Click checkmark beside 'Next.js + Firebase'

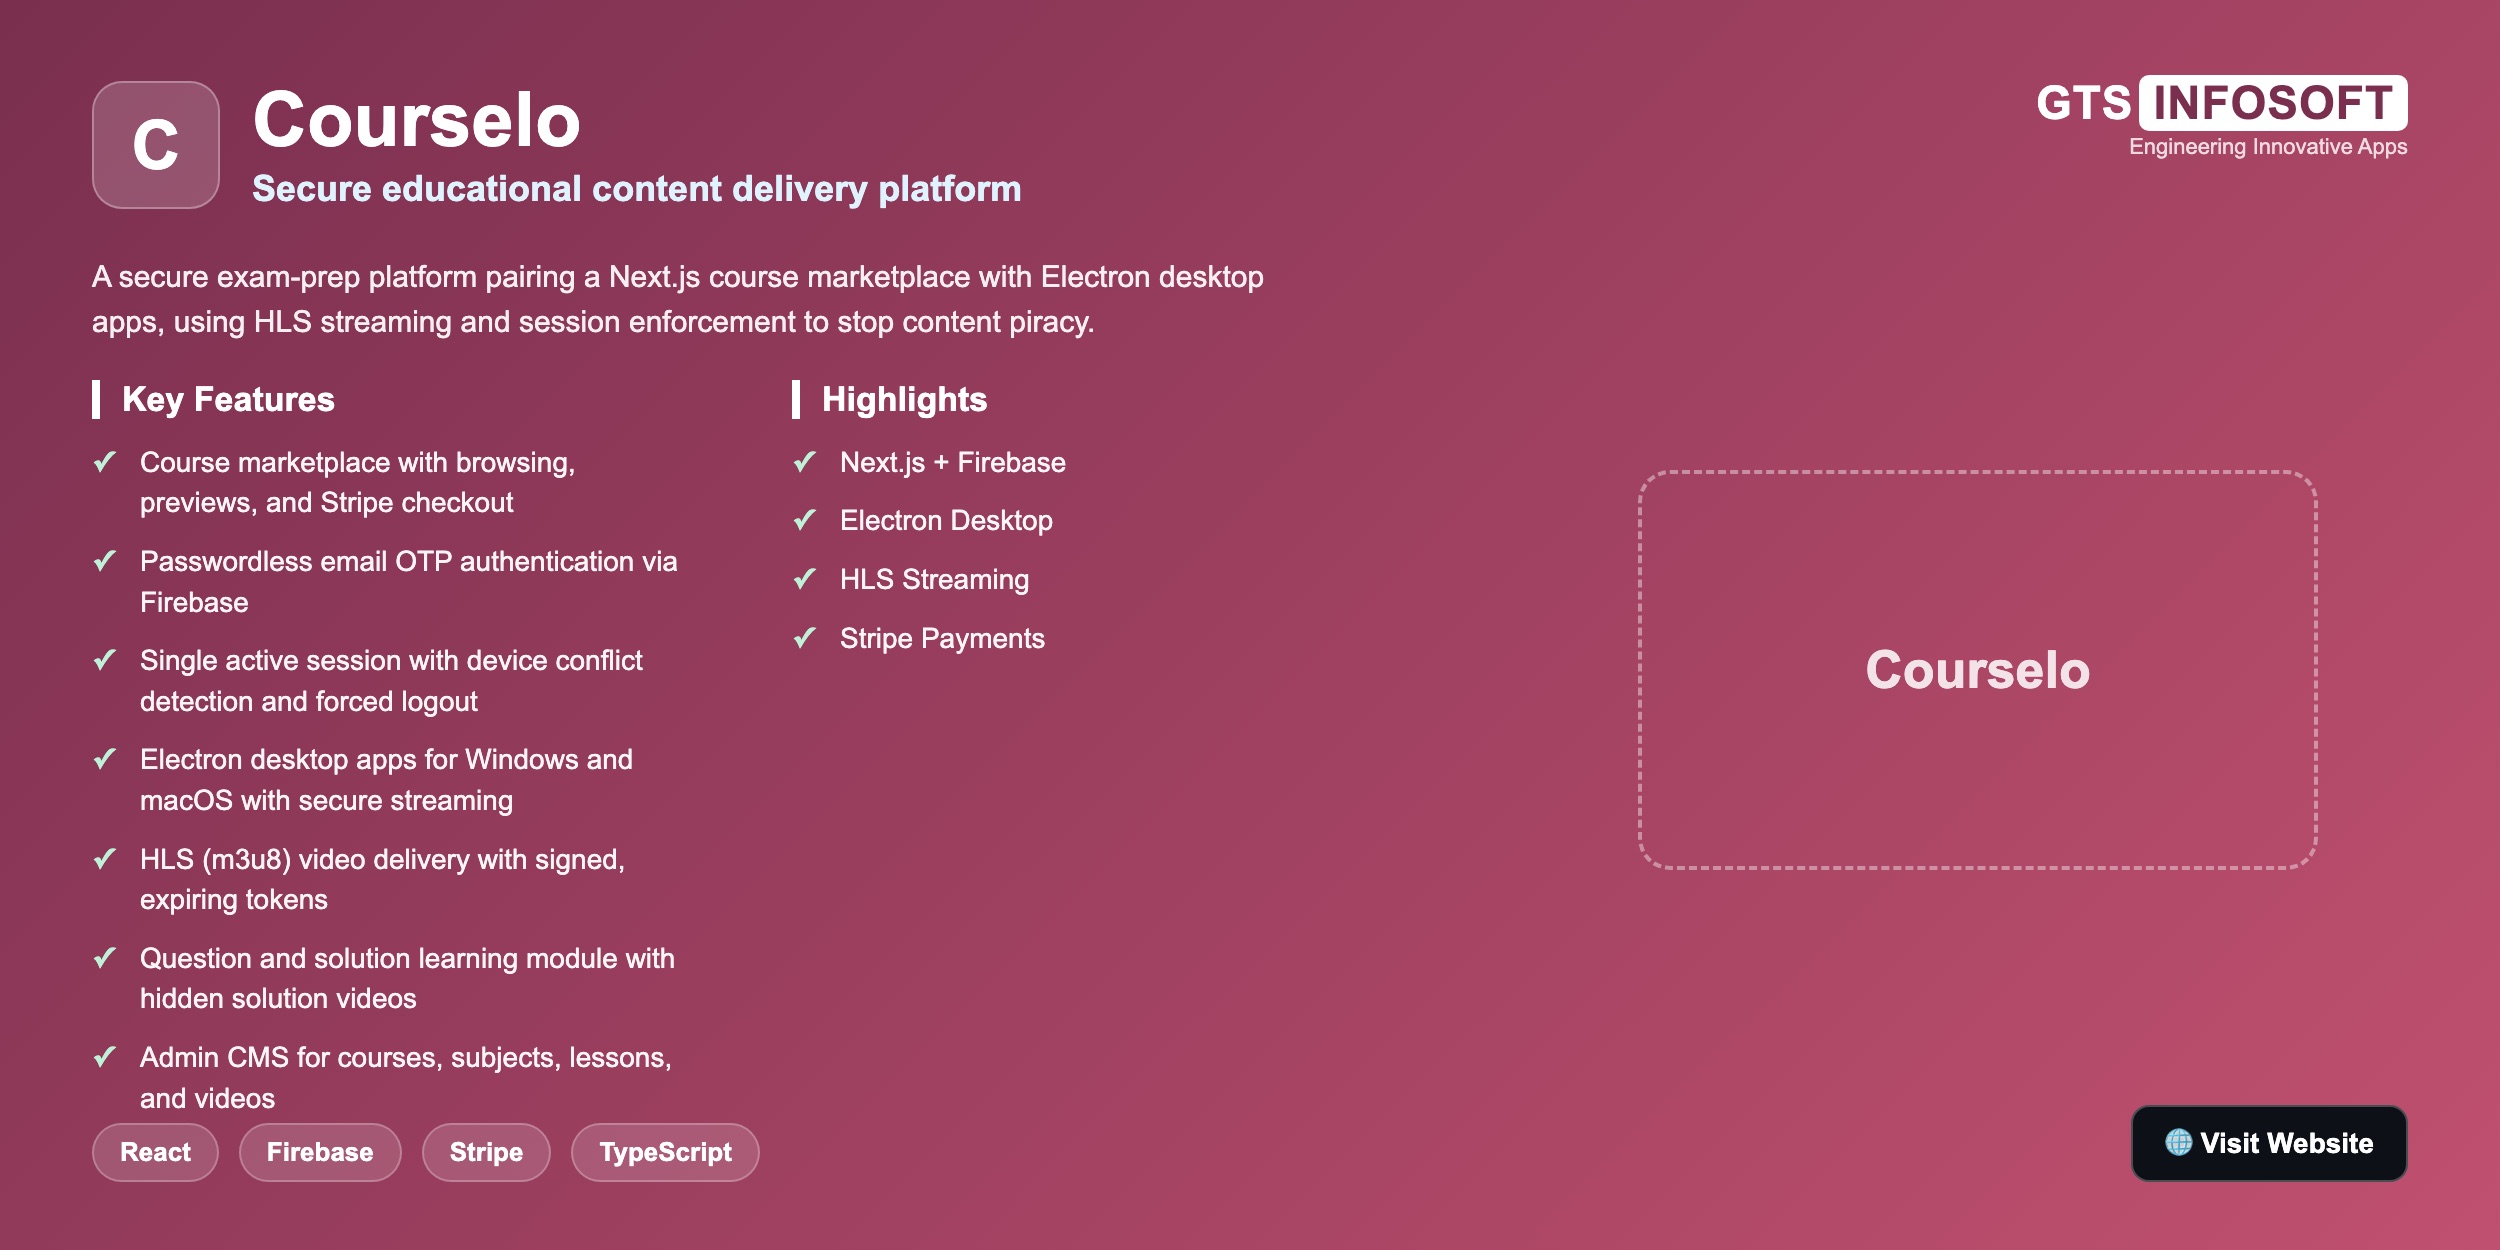point(805,462)
